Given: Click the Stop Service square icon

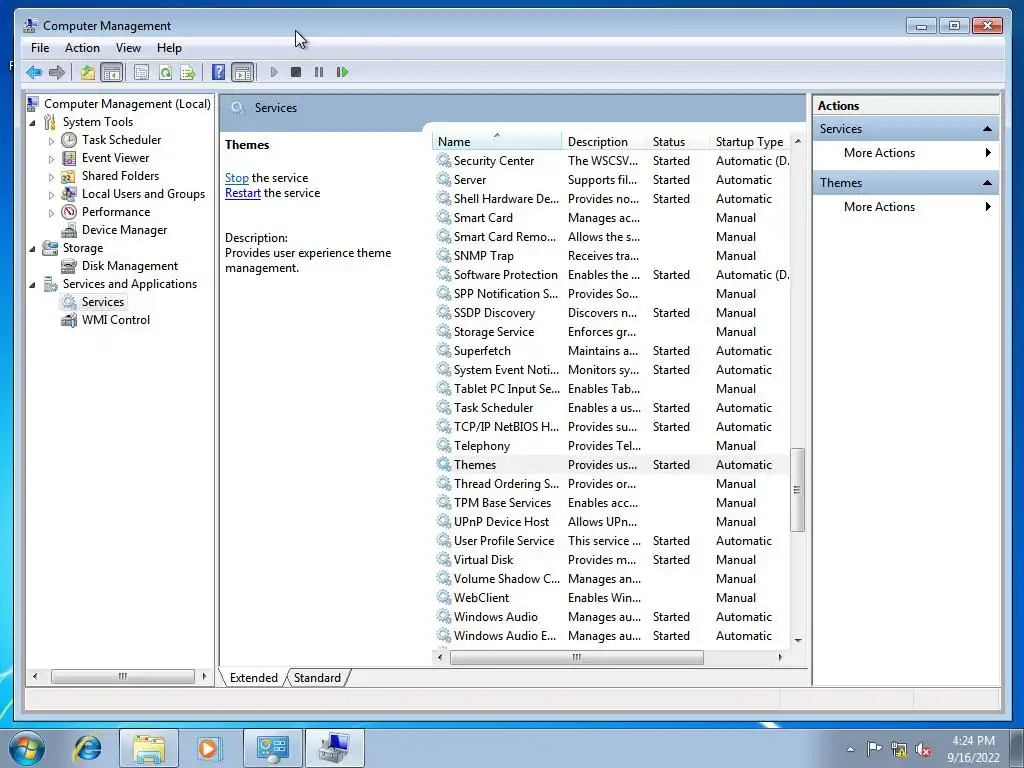Looking at the screenshot, I should pos(296,72).
